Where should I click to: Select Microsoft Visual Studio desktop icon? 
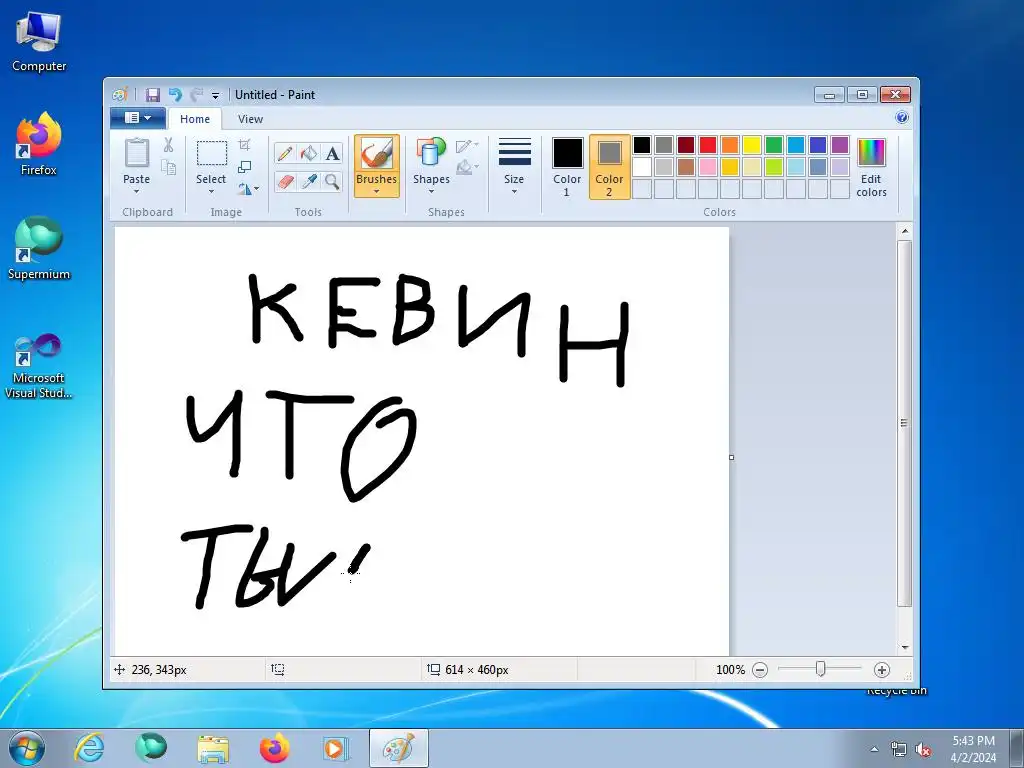pos(39,366)
